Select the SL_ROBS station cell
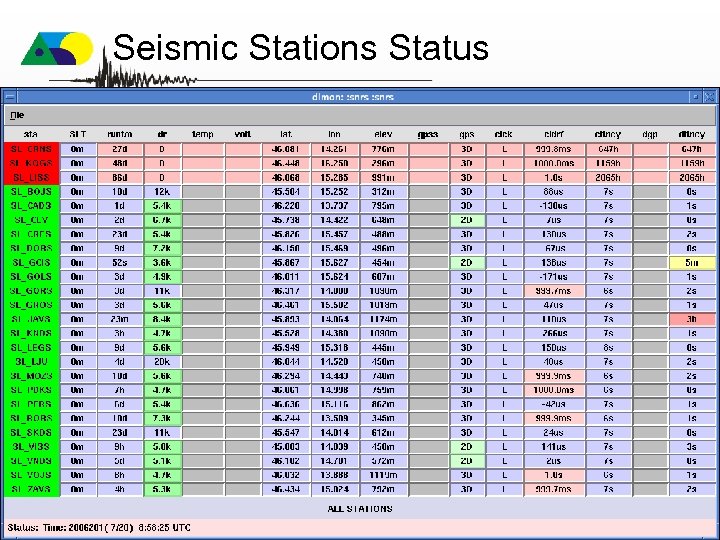Screen dimensions: 720x540 32,418
